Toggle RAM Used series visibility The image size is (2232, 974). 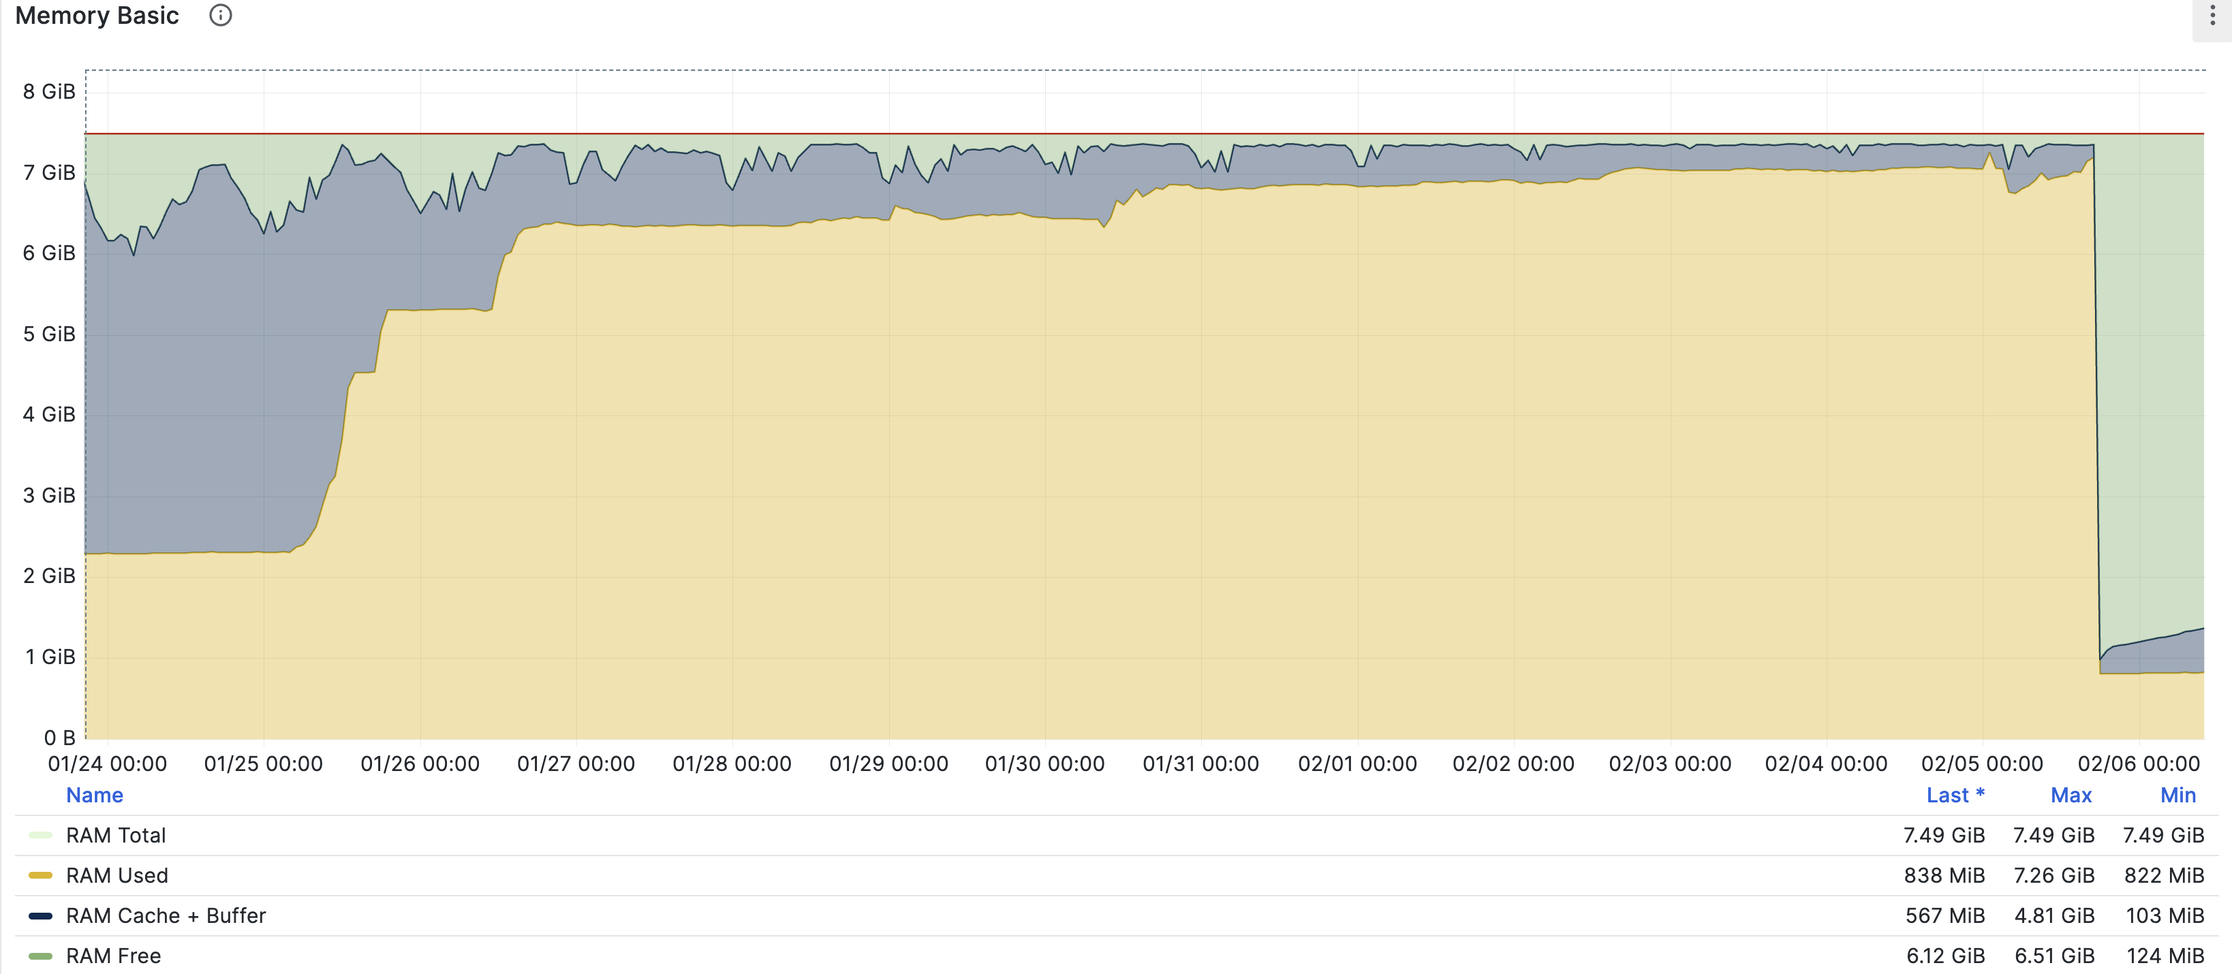coord(116,875)
